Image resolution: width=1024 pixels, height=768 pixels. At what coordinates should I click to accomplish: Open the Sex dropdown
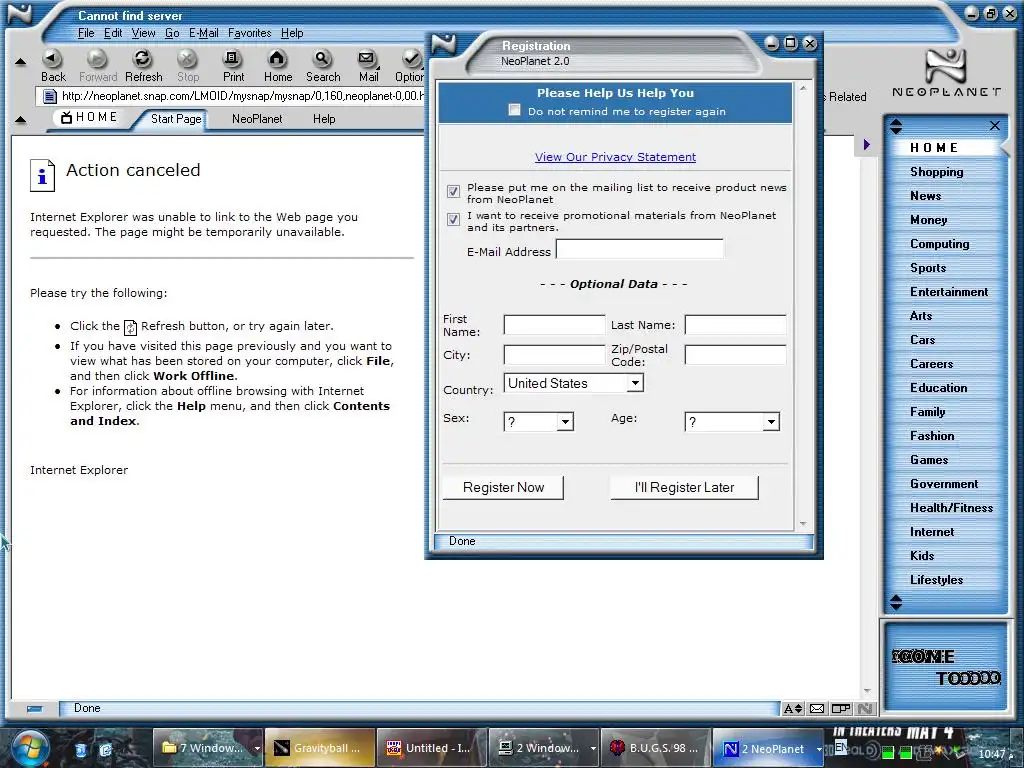[x=539, y=422]
